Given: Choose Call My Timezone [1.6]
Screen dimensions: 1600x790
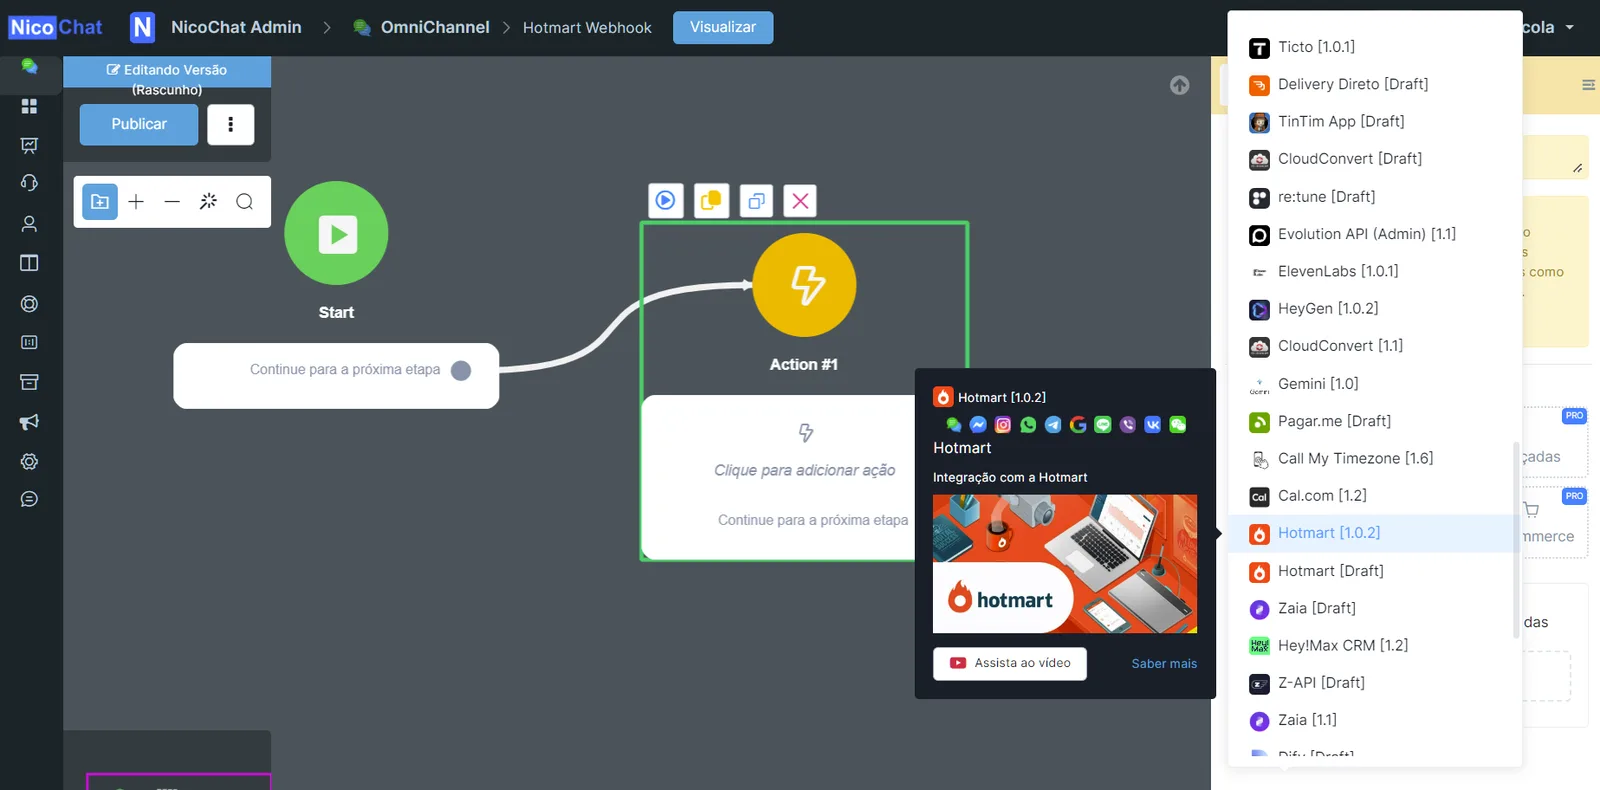Looking at the screenshot, I should [x=1375, y=458].
